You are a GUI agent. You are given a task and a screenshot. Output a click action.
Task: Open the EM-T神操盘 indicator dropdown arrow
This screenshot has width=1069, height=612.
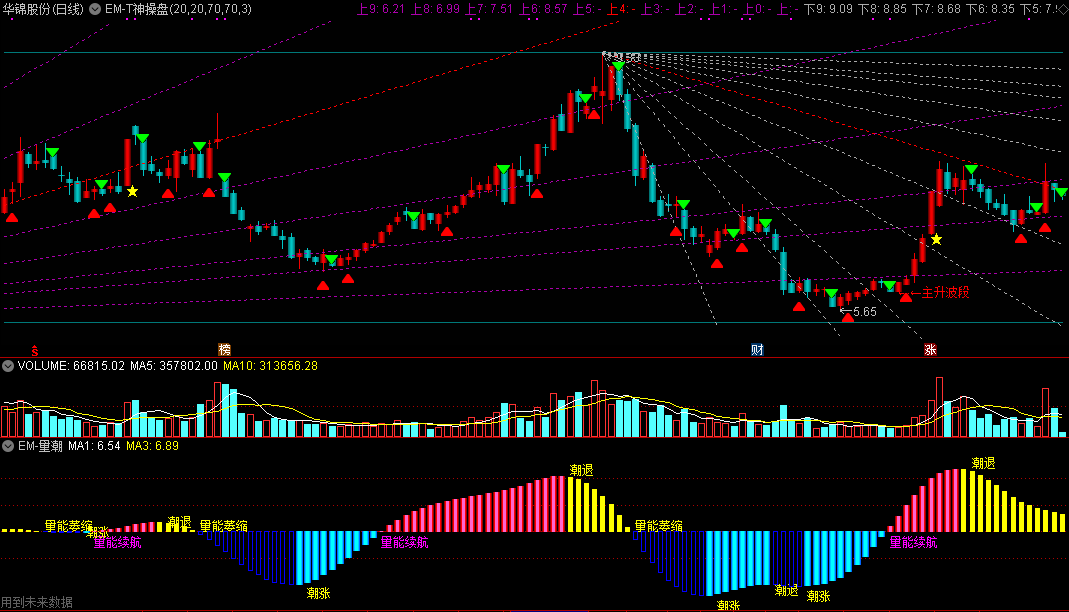coord(95,10)
